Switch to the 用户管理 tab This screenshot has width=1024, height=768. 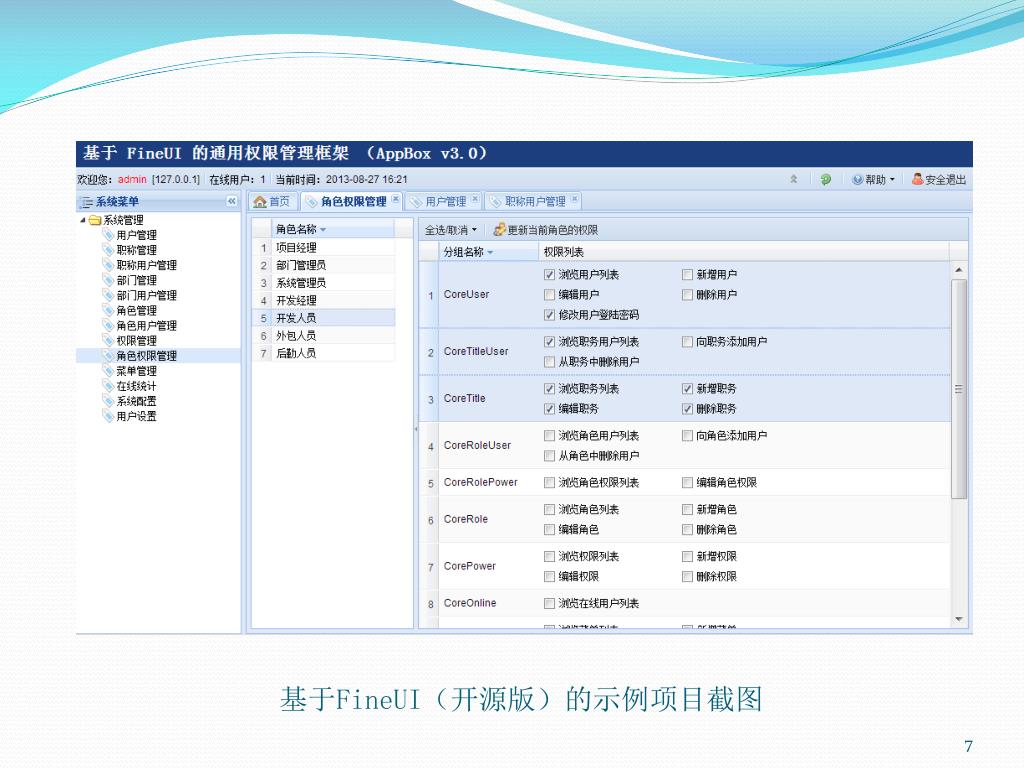click(x=443, y=201)
